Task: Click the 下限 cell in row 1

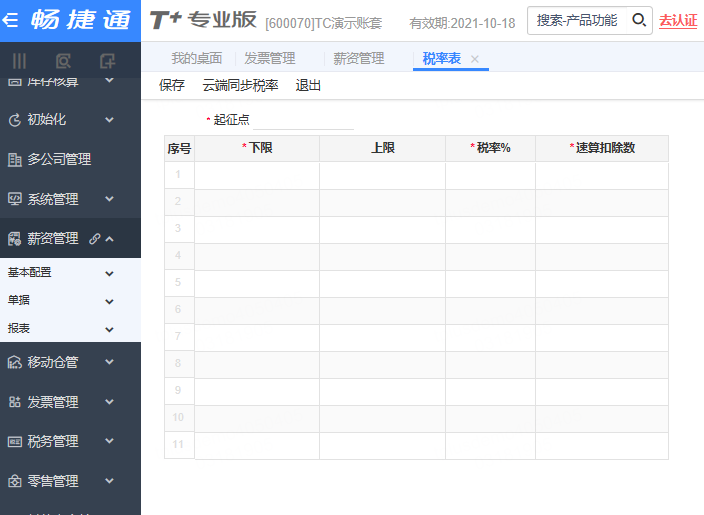Action: [257, 176]
